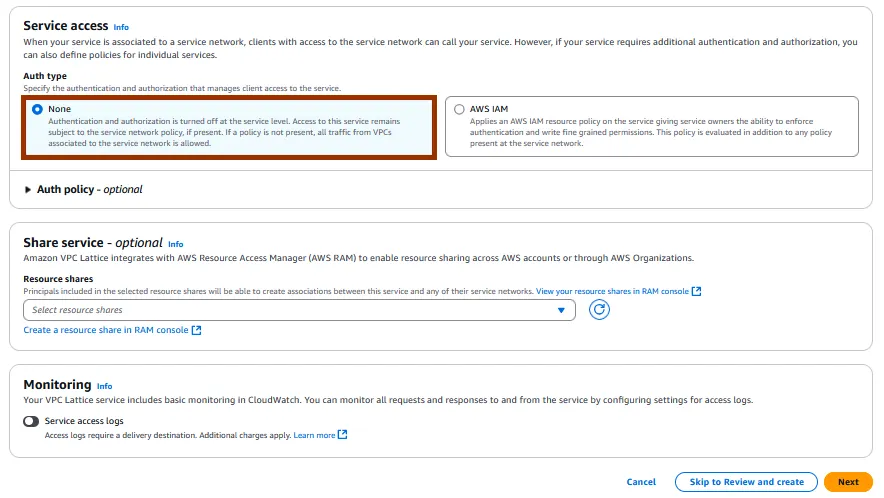884x498 pixels.
Task: Expand the Auth policy optional section
Action: (x=28, y=189)
